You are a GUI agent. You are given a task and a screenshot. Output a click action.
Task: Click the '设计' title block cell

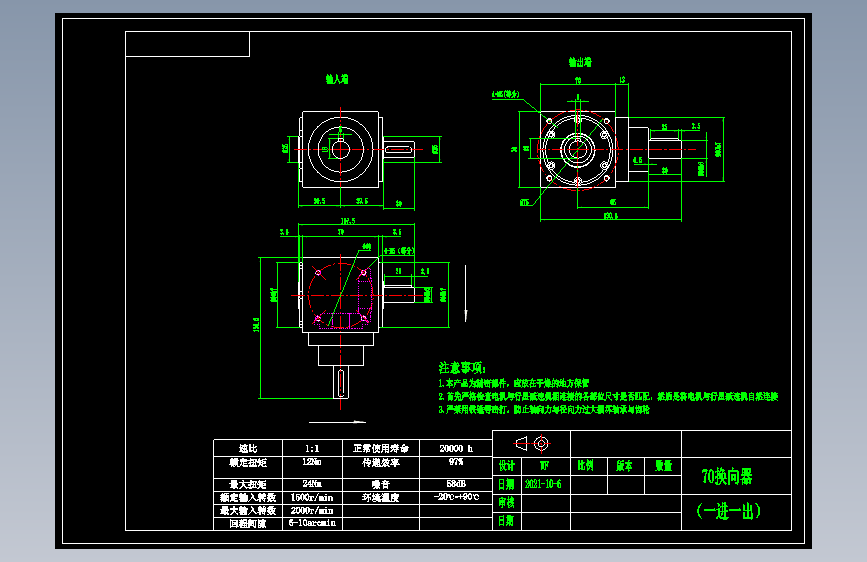[506, 466]
